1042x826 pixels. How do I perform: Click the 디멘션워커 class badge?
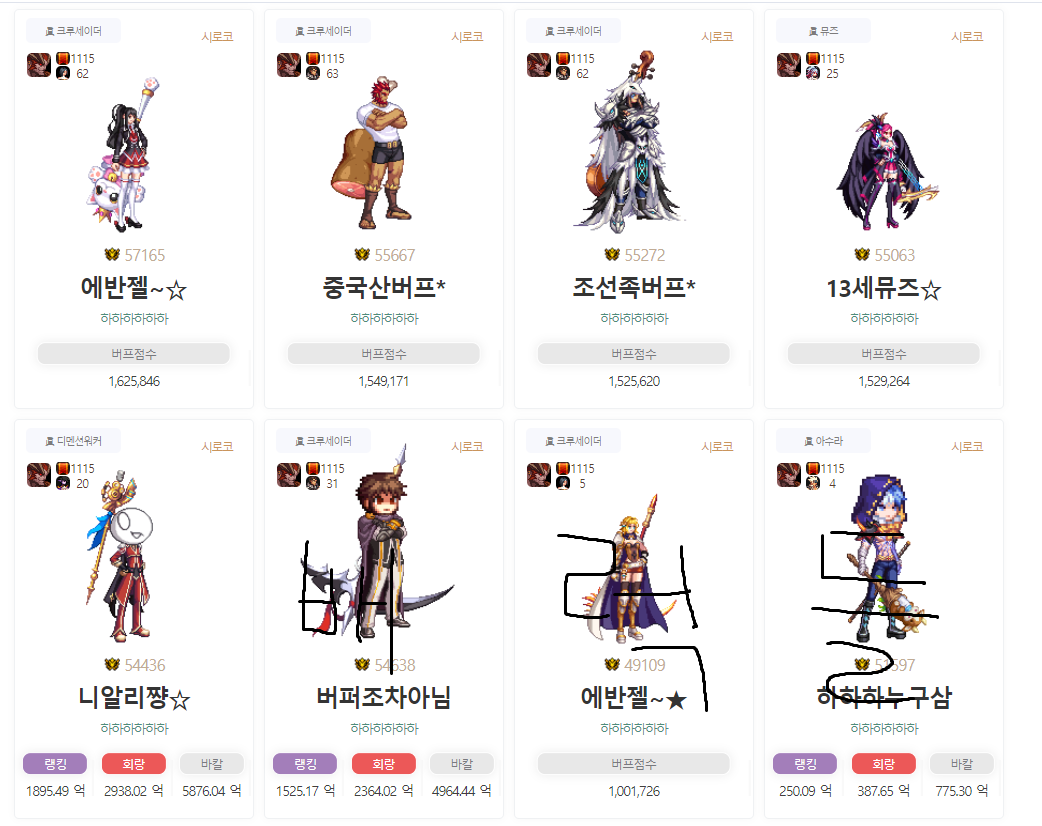click(x=74, y=441)
